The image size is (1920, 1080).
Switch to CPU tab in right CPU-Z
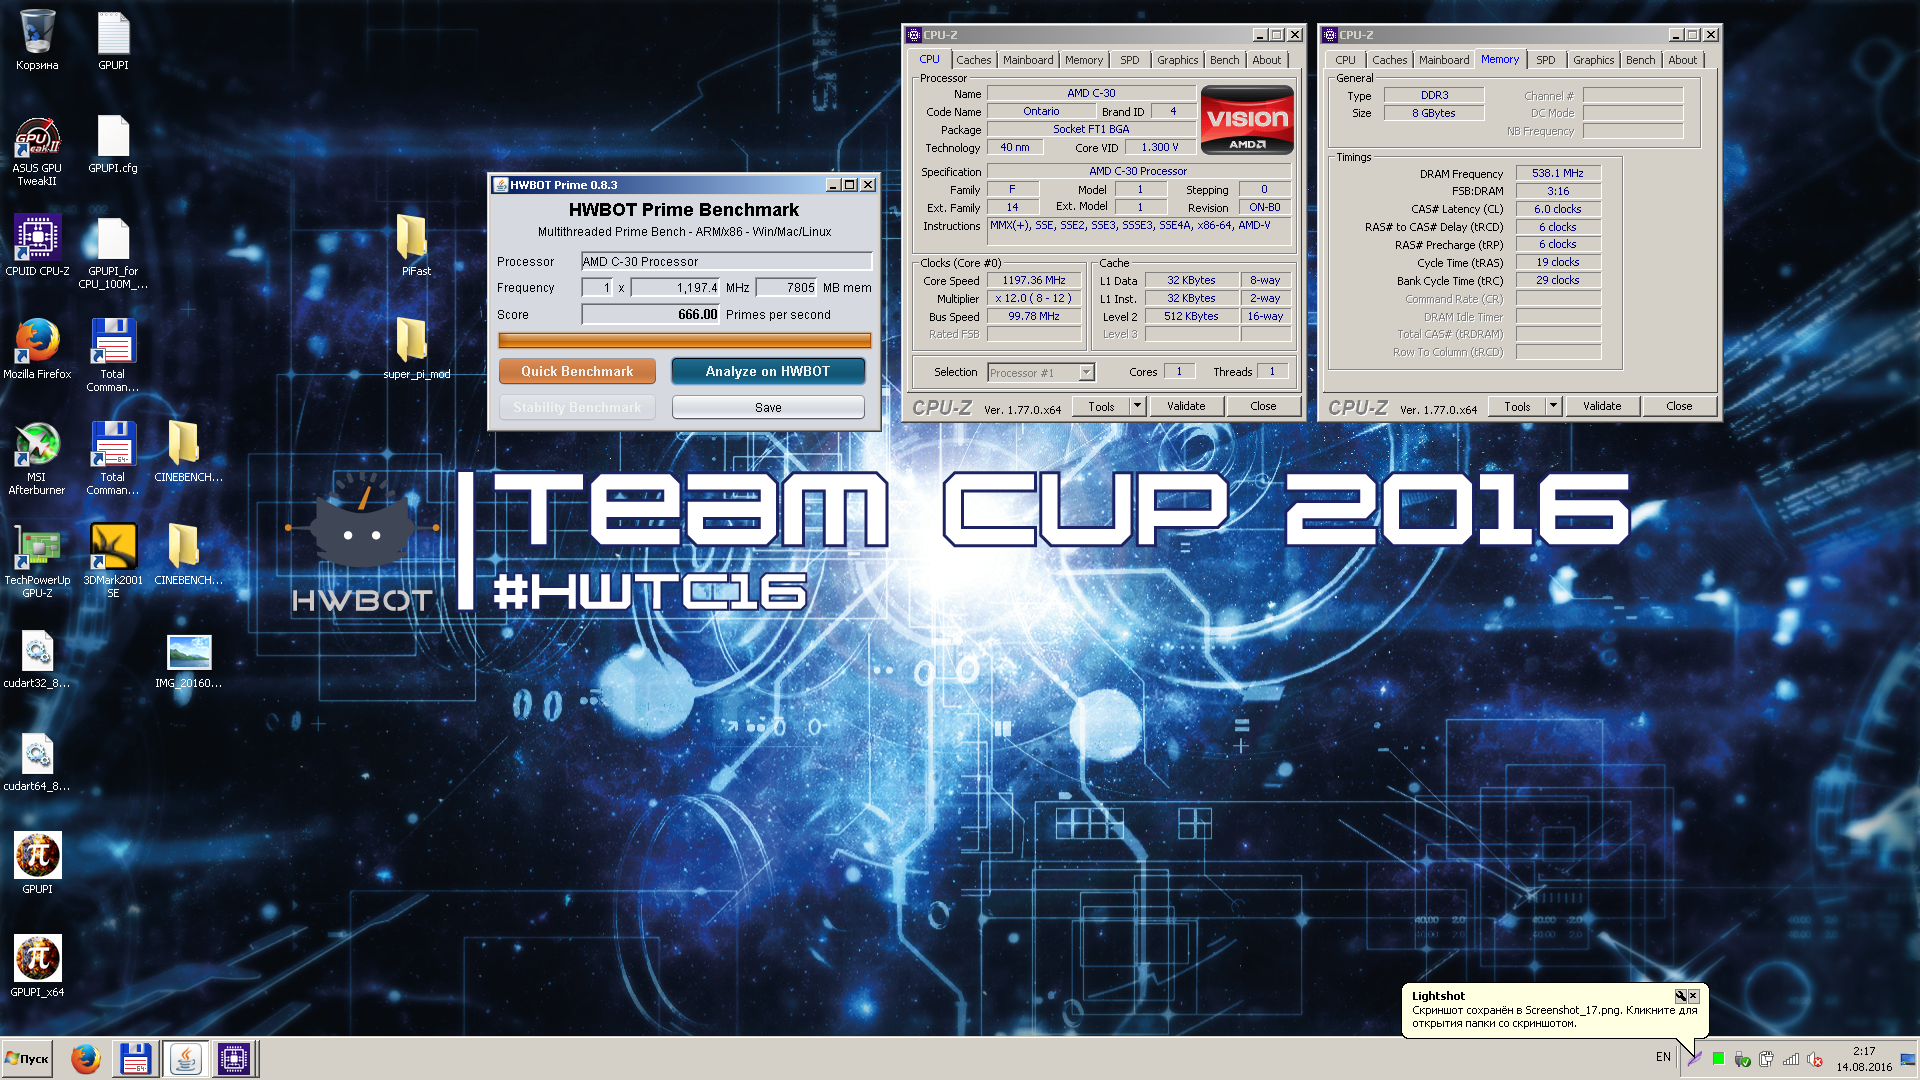(1345, 60)
